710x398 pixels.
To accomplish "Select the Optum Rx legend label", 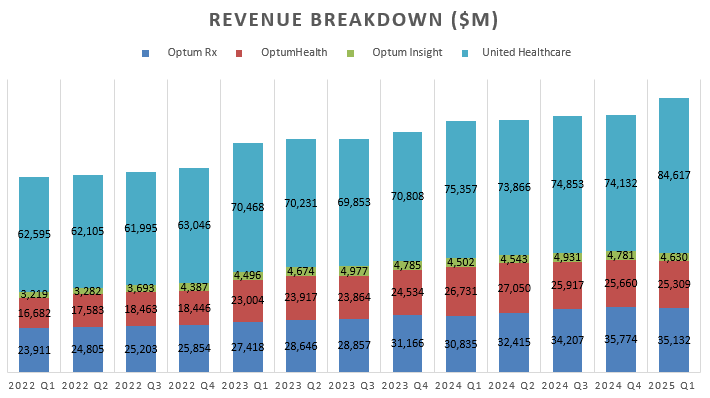I will [x=192, y=53].
